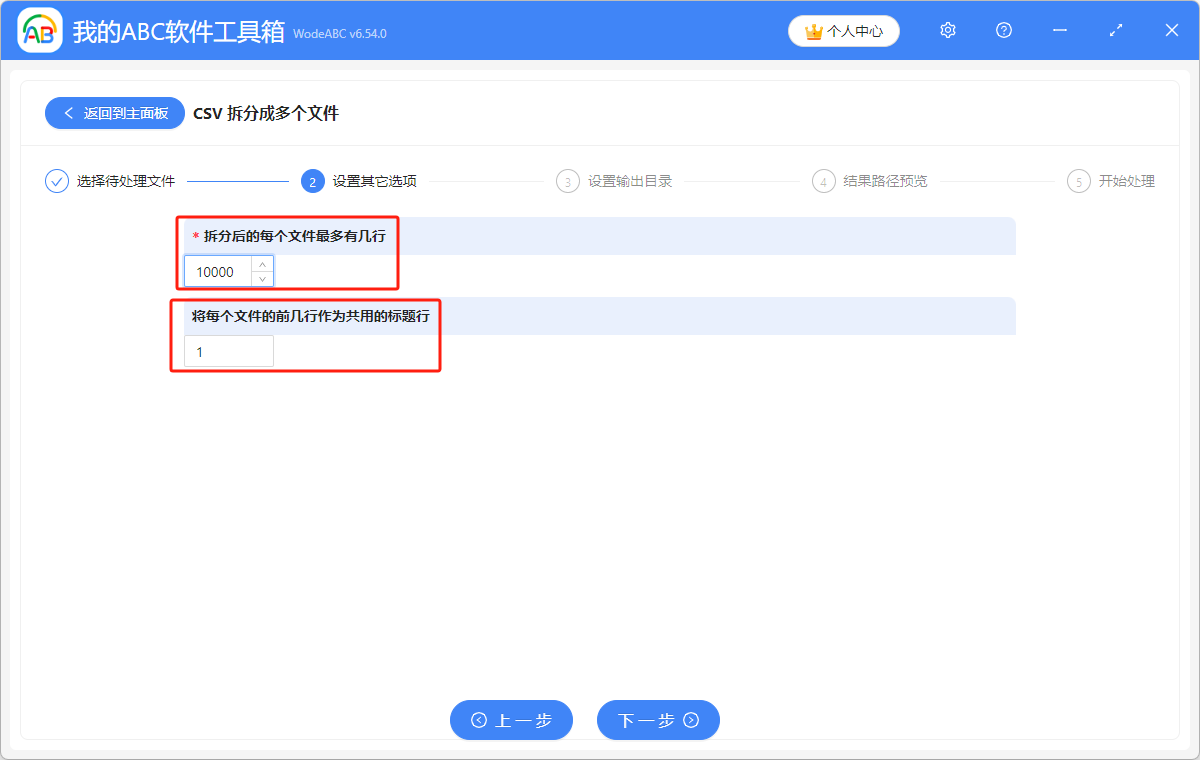Click the checkmark circle of step 选择待处理文件
Viewport: 1200px width, 760px height.
coord(56,181)
